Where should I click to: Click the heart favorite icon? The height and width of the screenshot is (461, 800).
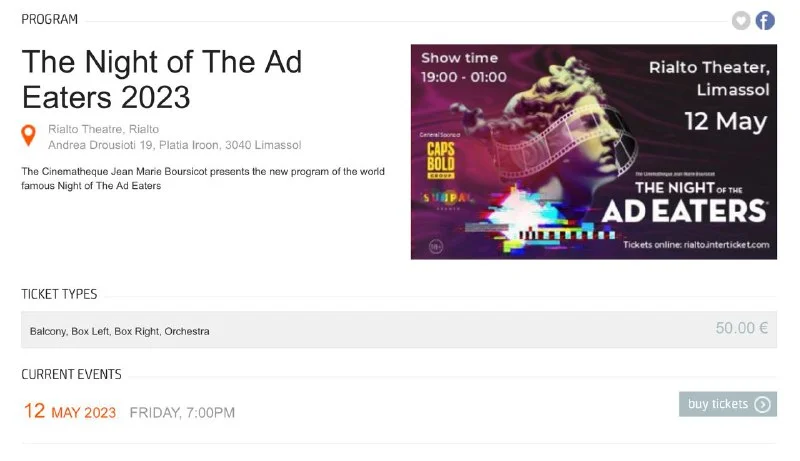[x=741, y=20]
